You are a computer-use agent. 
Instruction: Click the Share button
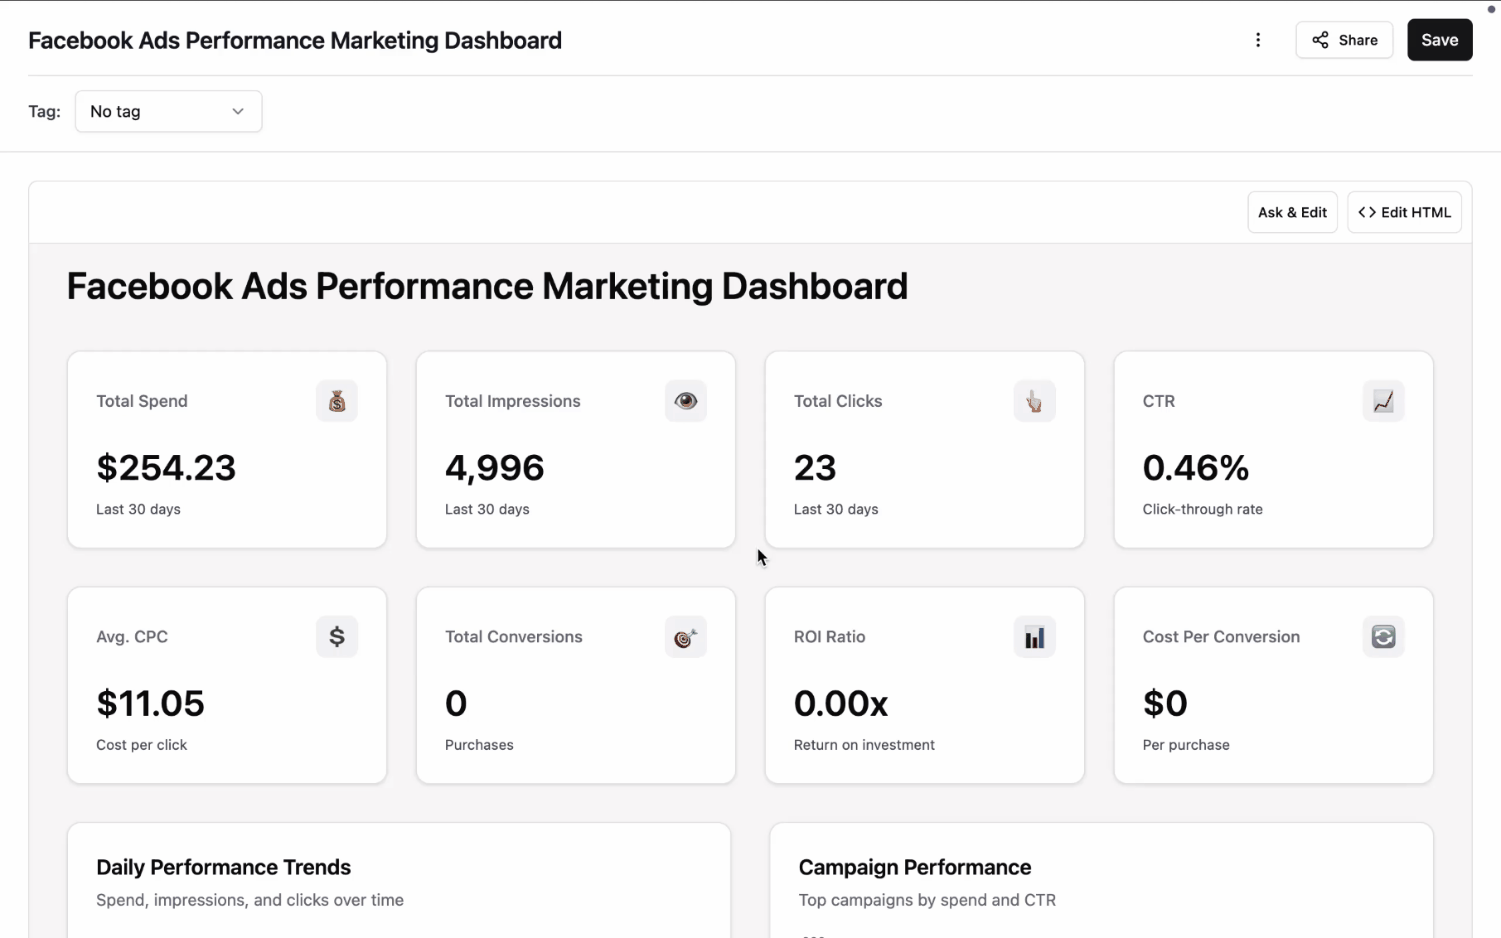point(1344,40)
